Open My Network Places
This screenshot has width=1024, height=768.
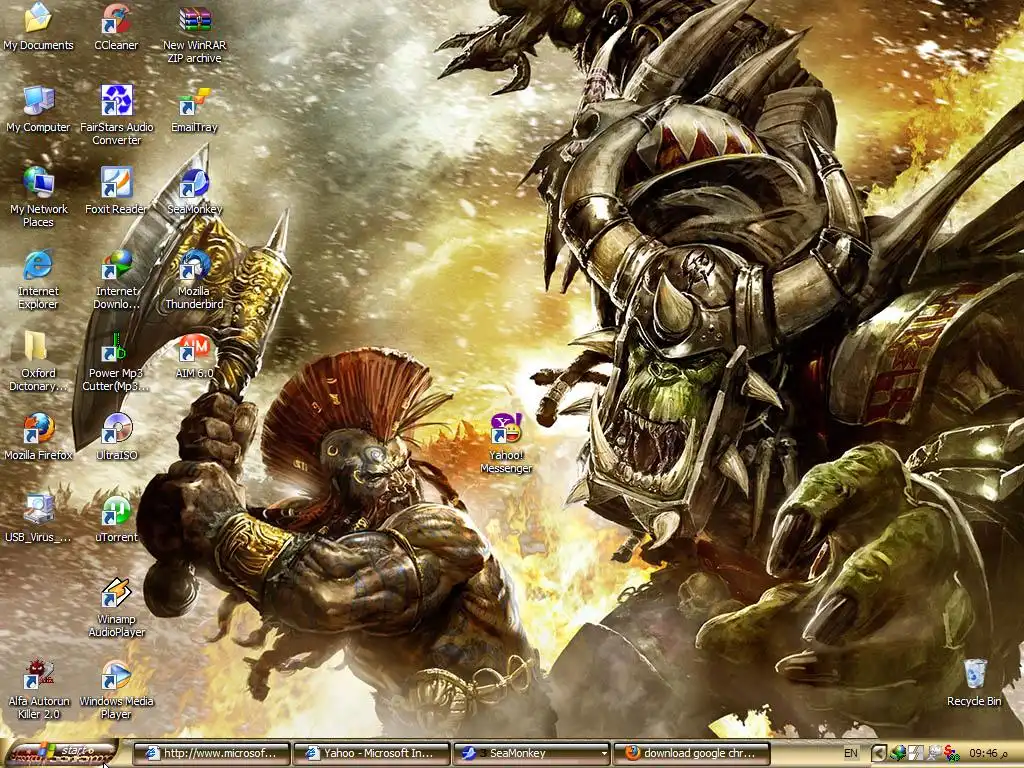pyautogui.click(x=39, y=197)
